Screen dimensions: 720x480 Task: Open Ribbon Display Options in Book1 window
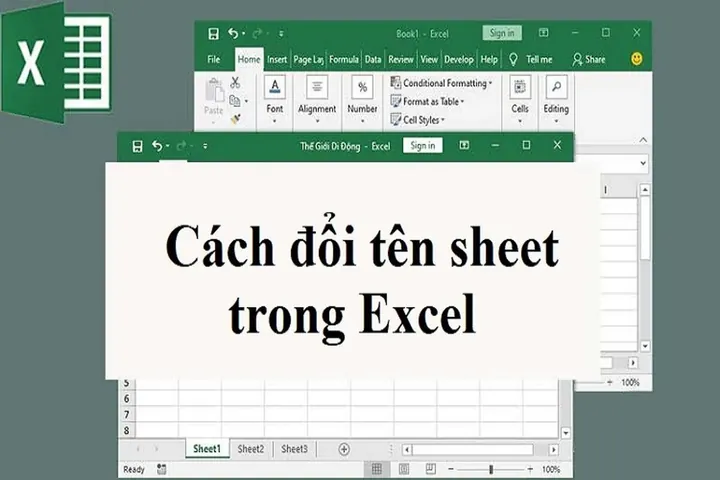pos(543,33)
